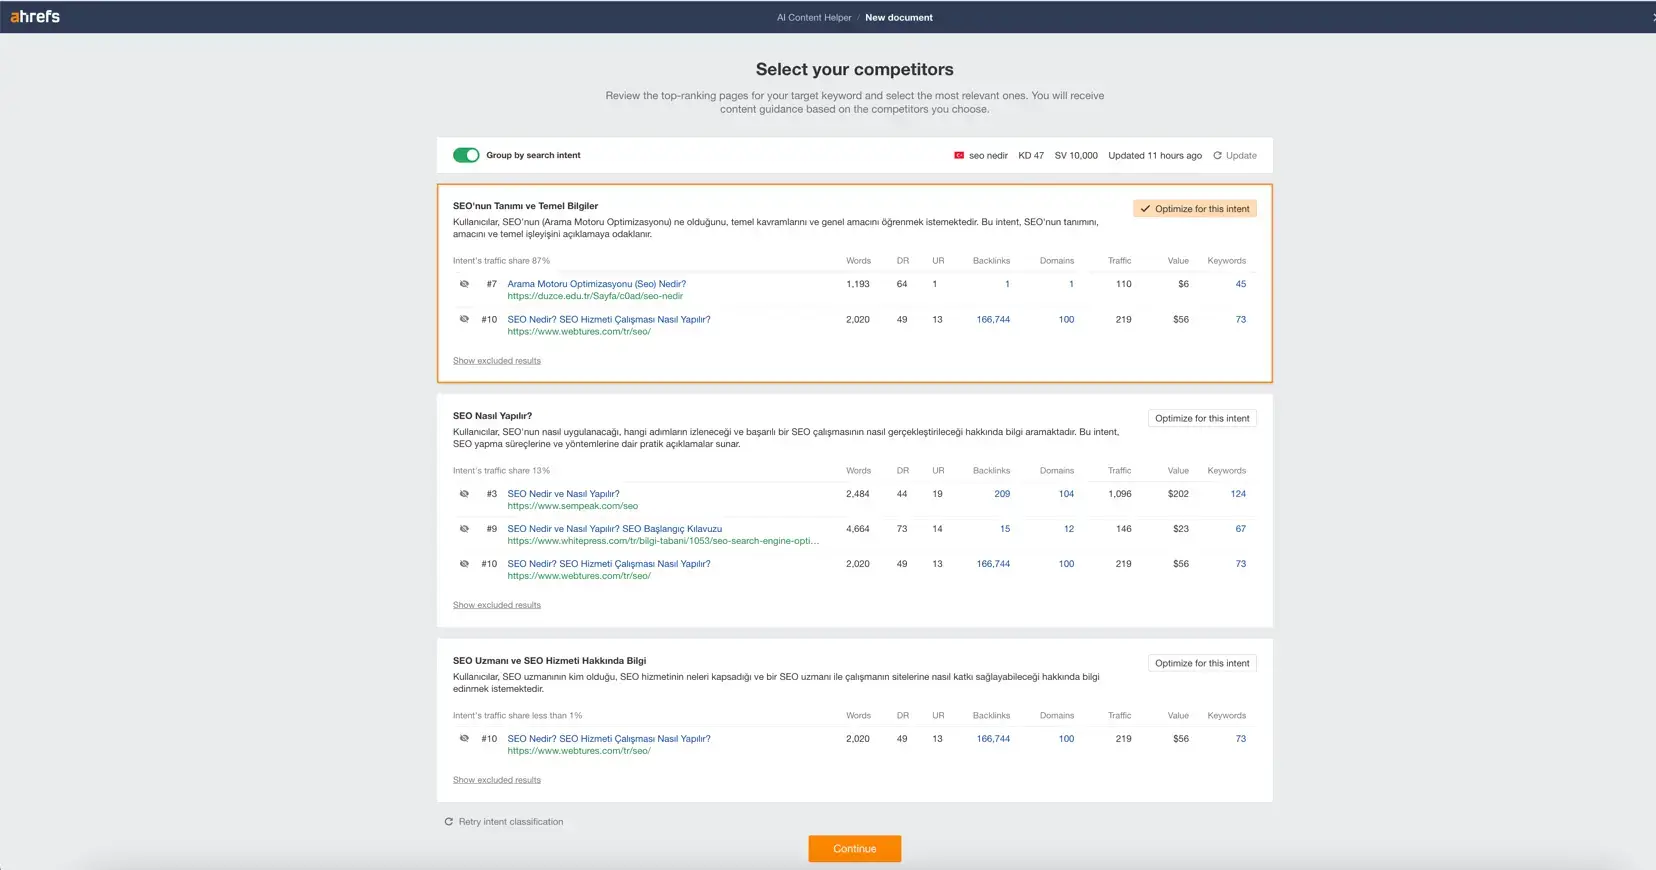
Task: Click the Ahrefs logo
Action: (35, 17)
